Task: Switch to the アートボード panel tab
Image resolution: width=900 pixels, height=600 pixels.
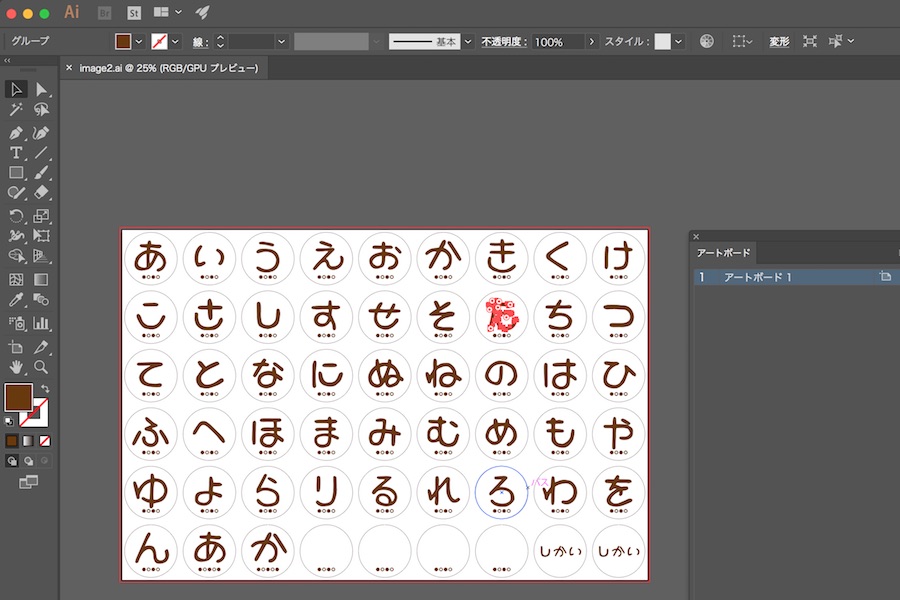Action: click(723, 253)
